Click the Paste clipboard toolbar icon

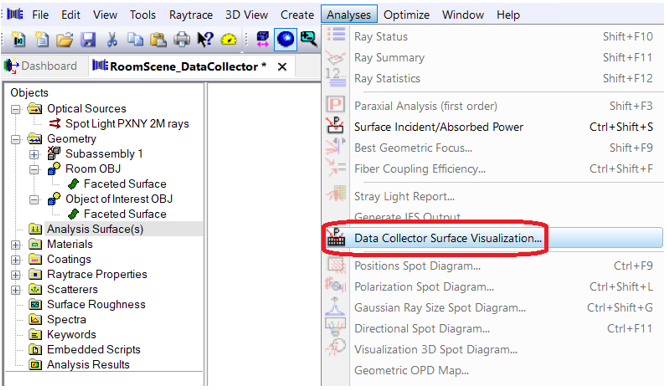(158, 40)
